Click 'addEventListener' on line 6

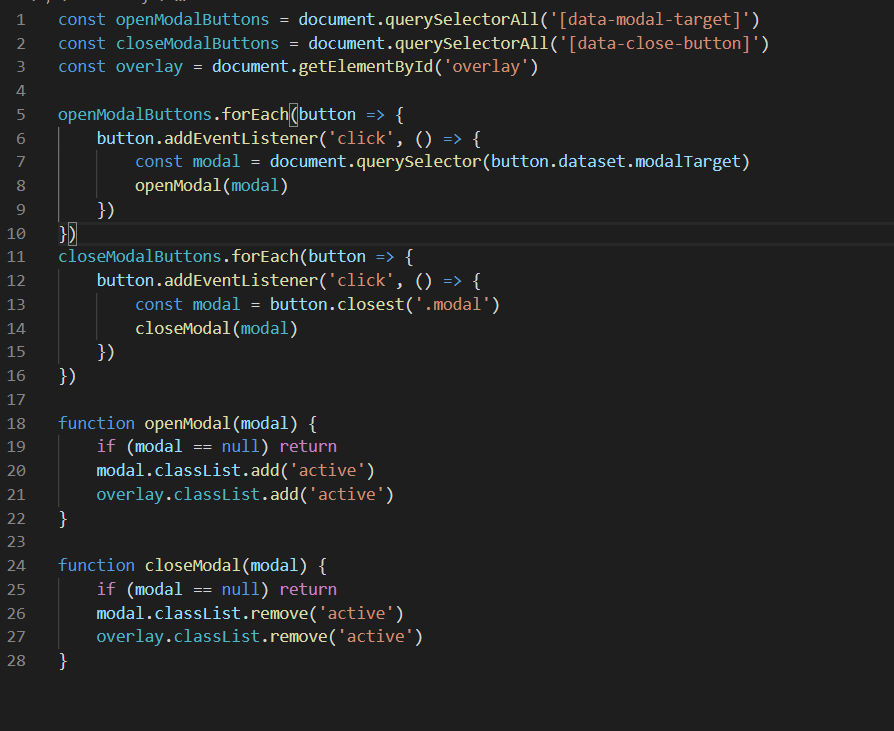coord(240,139)
